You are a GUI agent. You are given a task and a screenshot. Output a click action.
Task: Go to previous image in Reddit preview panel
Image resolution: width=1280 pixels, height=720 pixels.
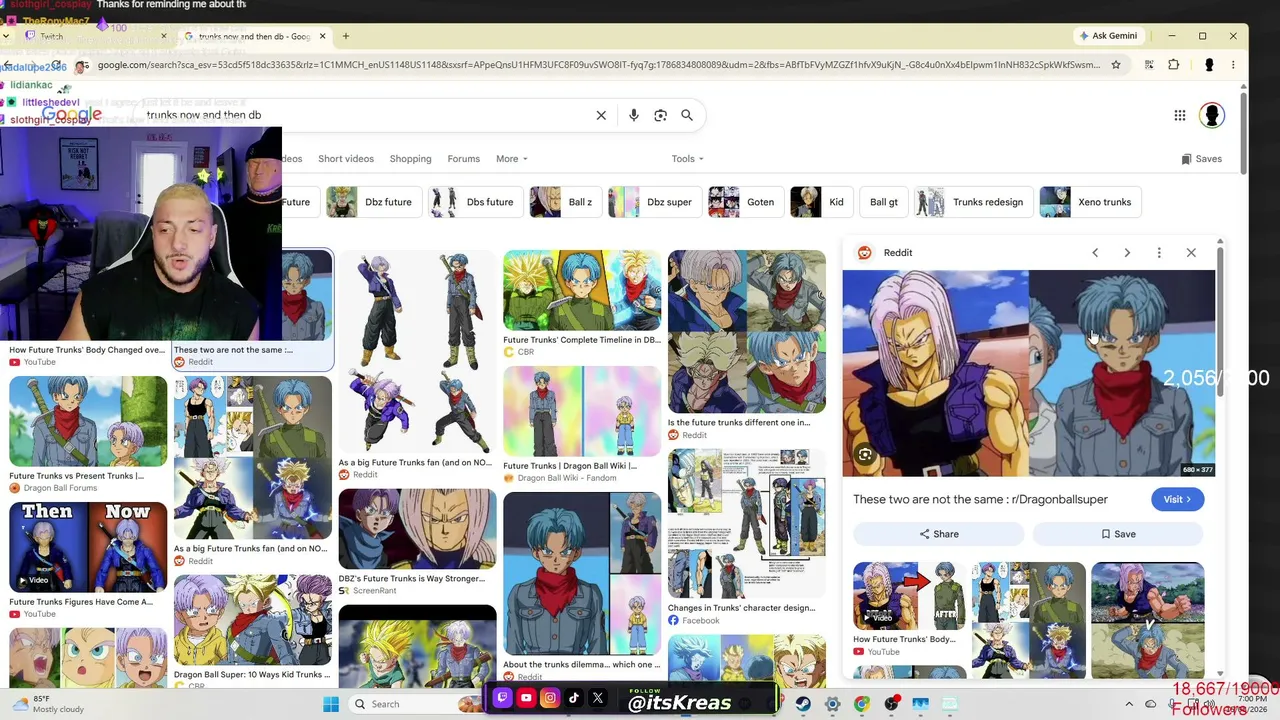(1095, 253)
